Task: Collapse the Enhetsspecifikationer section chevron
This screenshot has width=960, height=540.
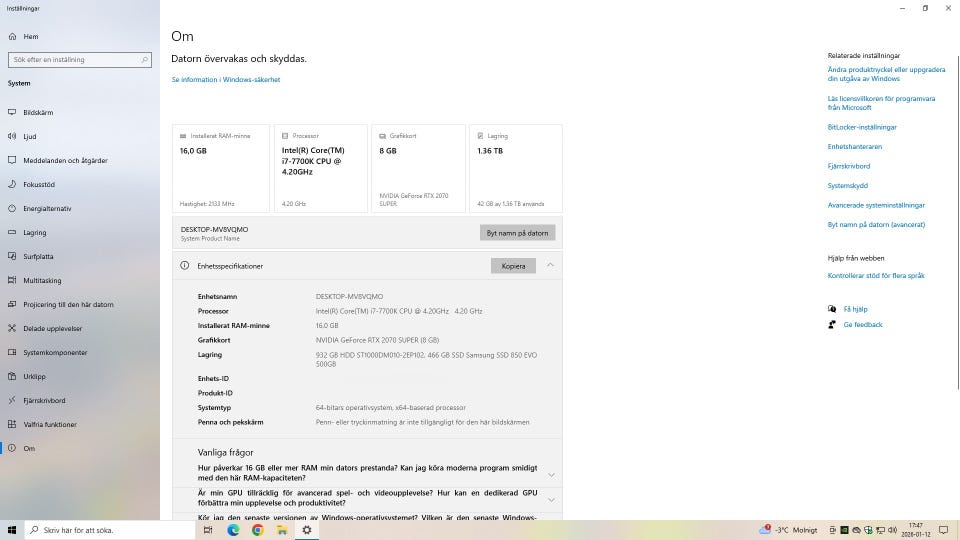Action: [550, 265]
